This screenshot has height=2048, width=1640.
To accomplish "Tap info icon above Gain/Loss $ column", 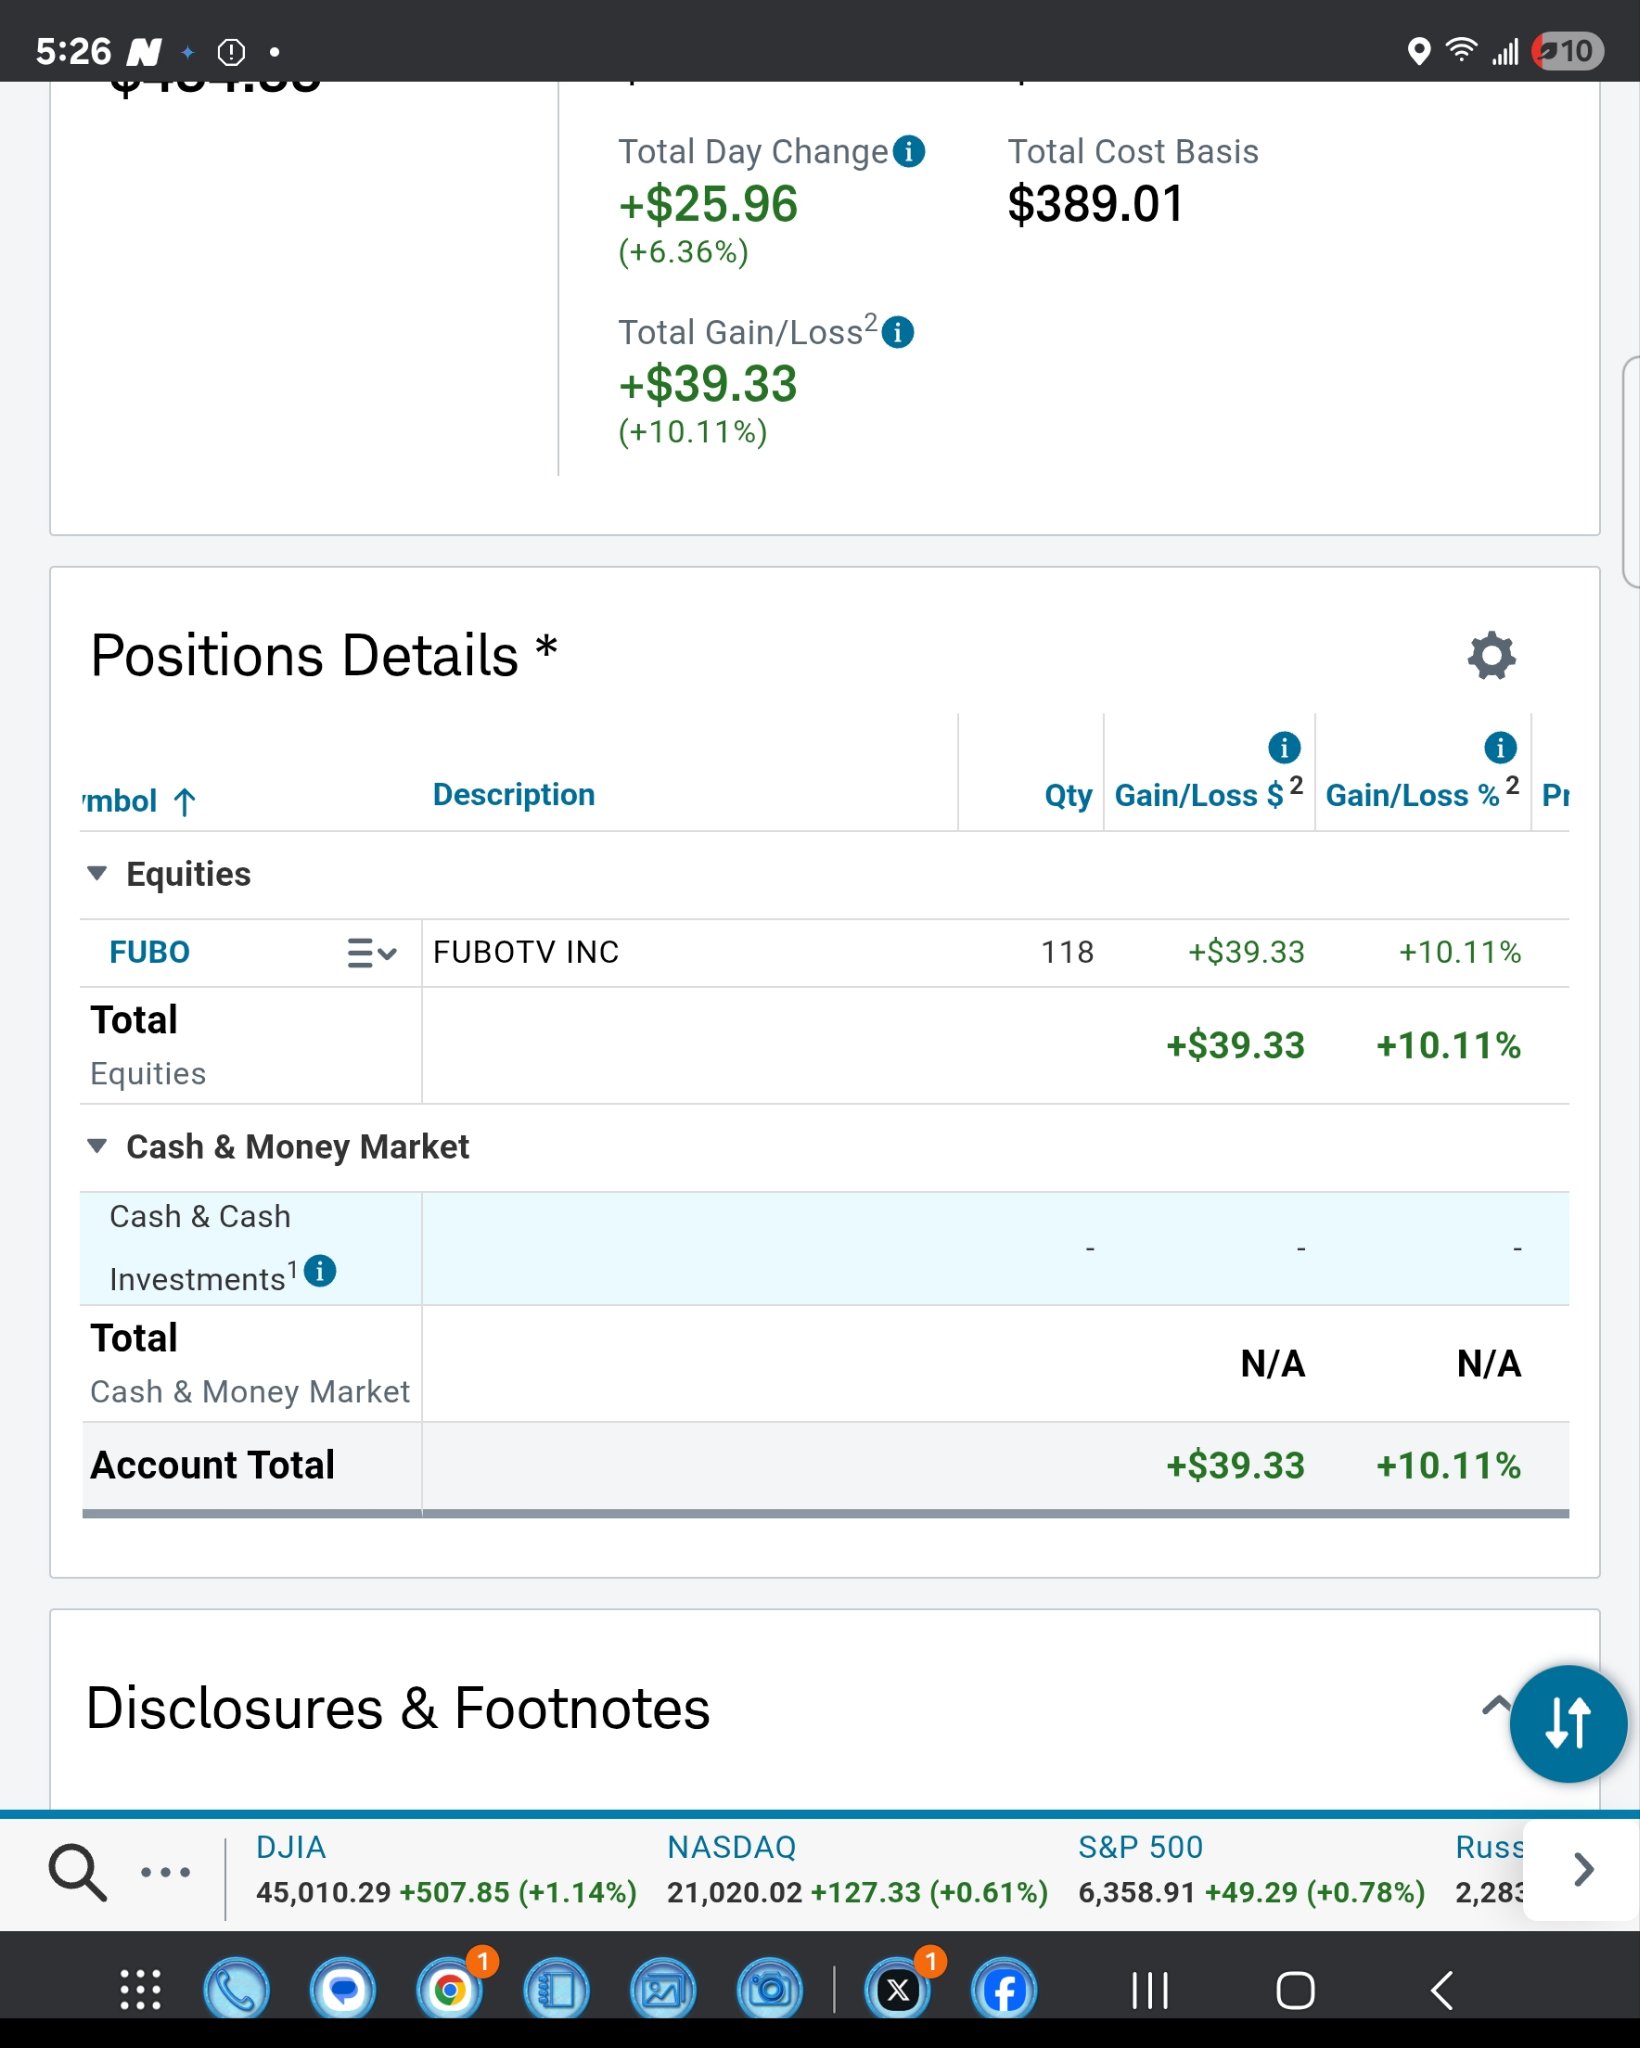I will click(1284, 747).
